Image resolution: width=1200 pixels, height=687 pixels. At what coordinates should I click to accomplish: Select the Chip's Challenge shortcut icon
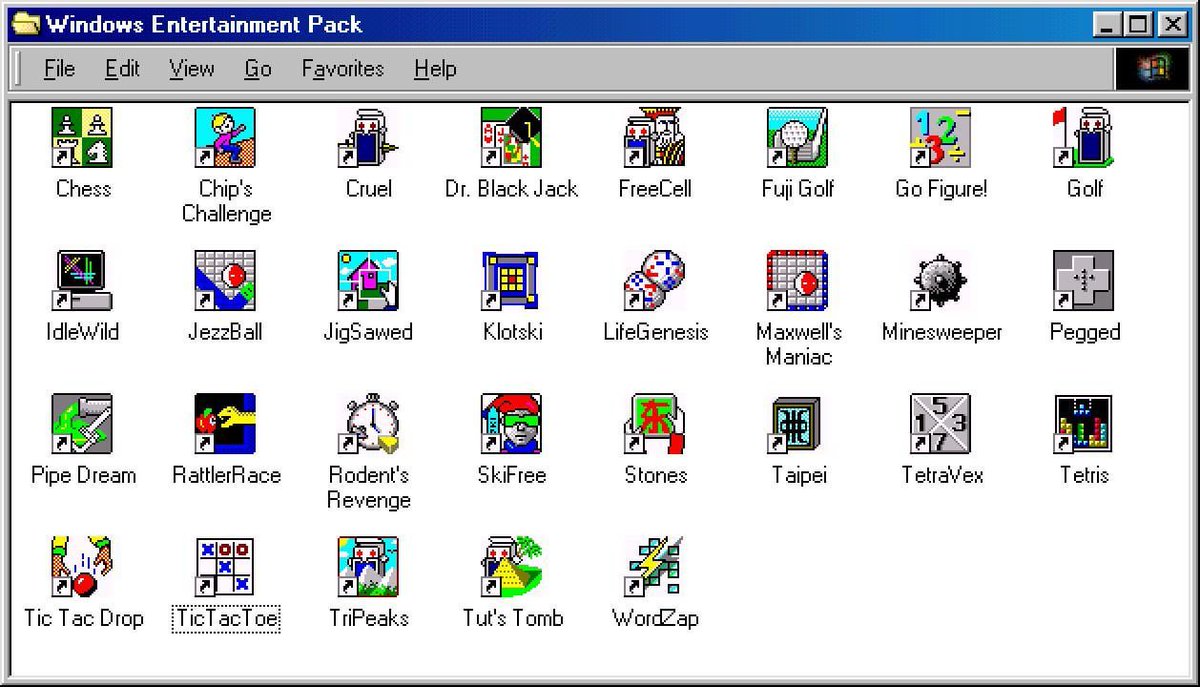click(225, 138)
